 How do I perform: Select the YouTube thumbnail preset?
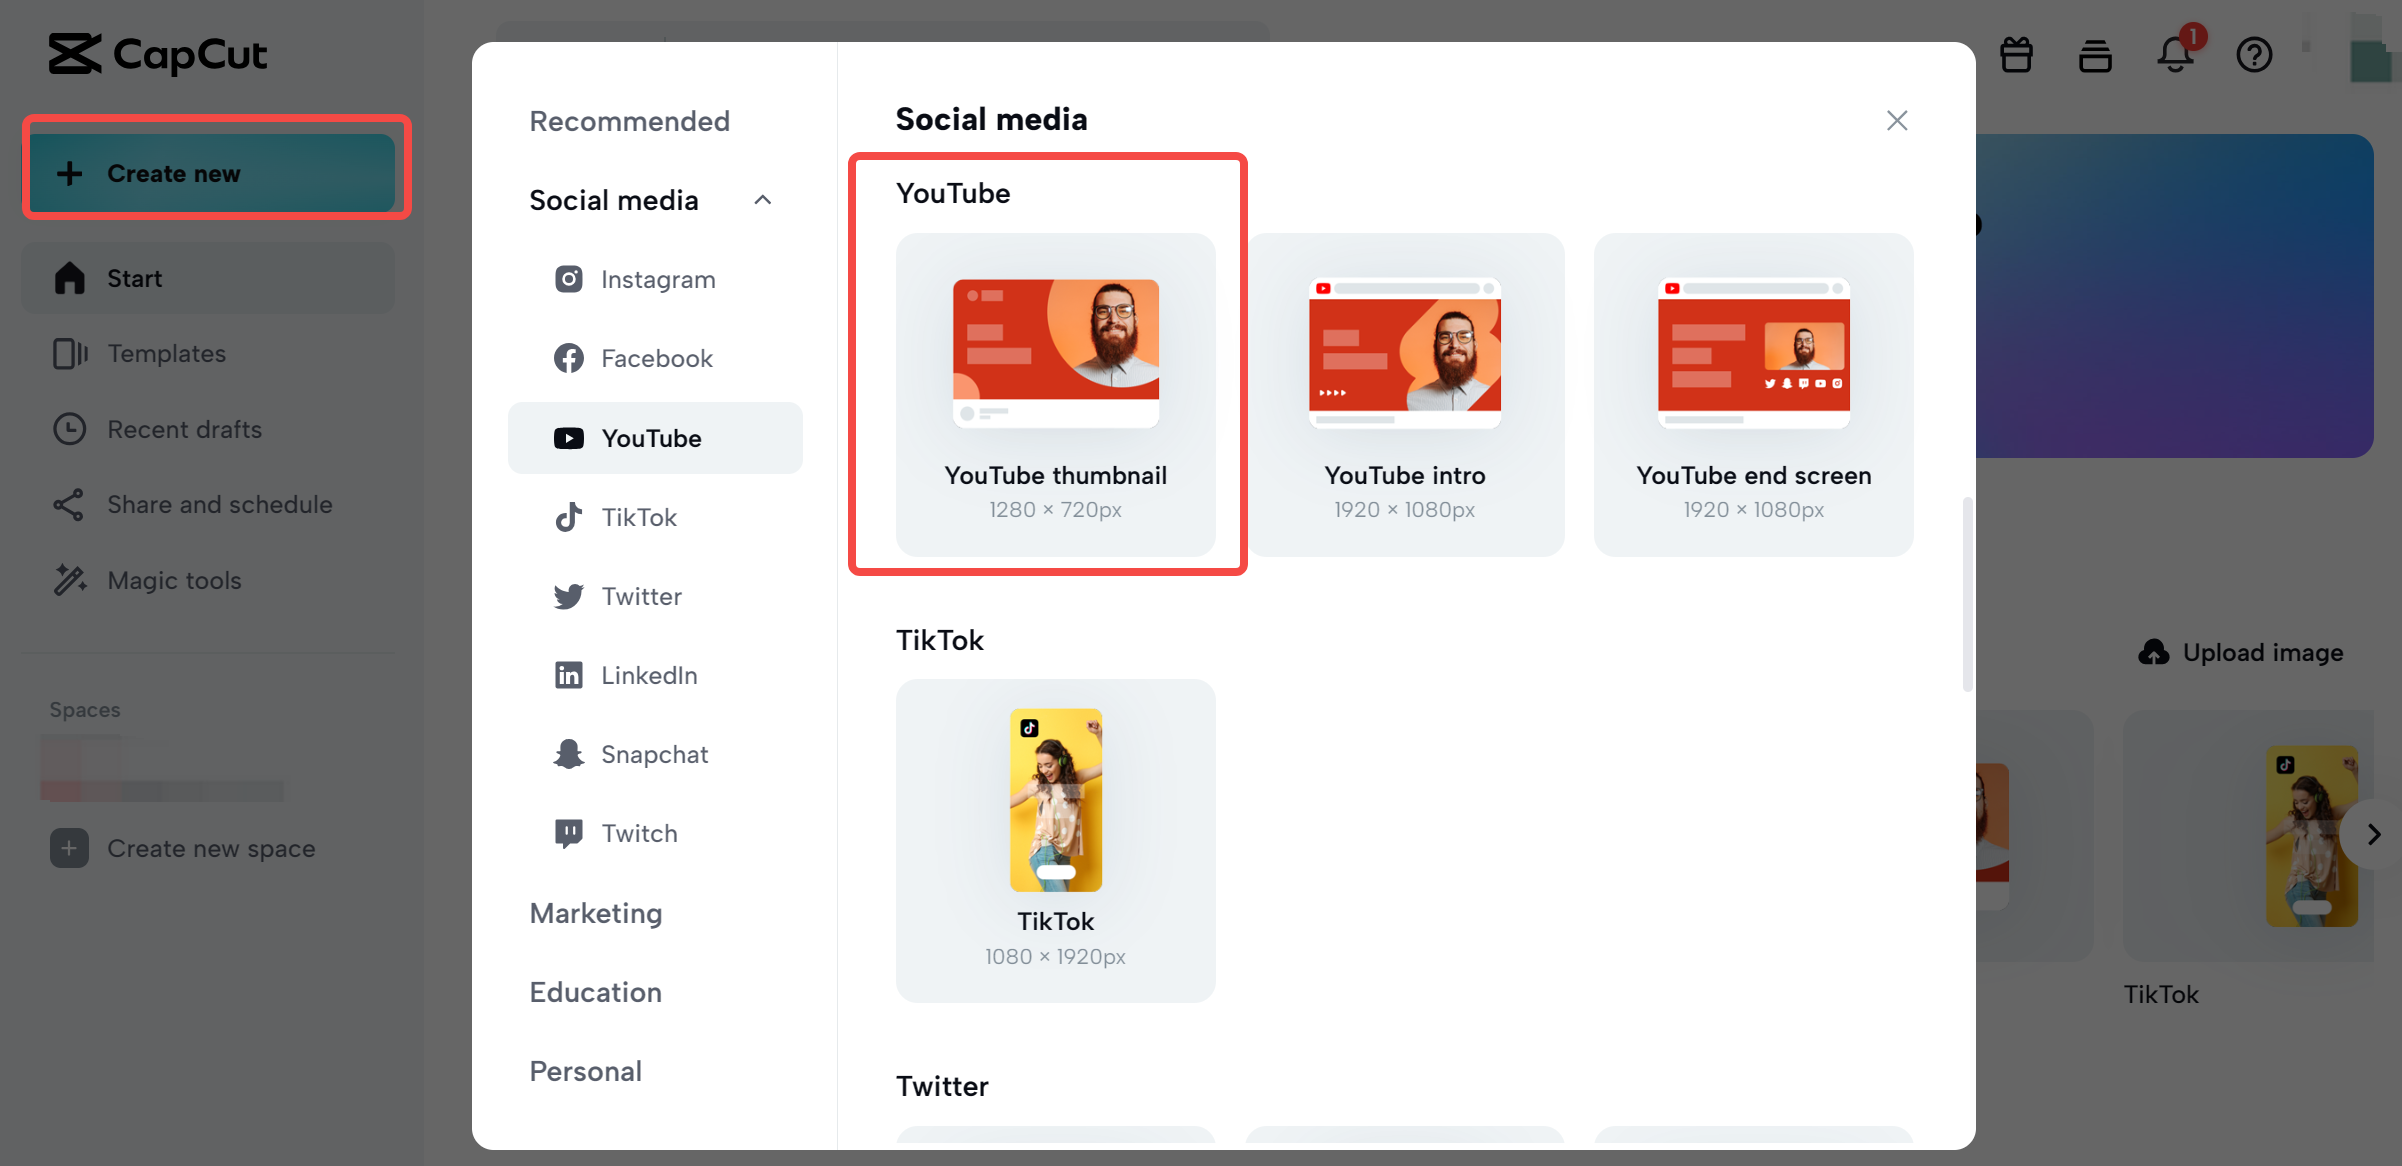1056,394
